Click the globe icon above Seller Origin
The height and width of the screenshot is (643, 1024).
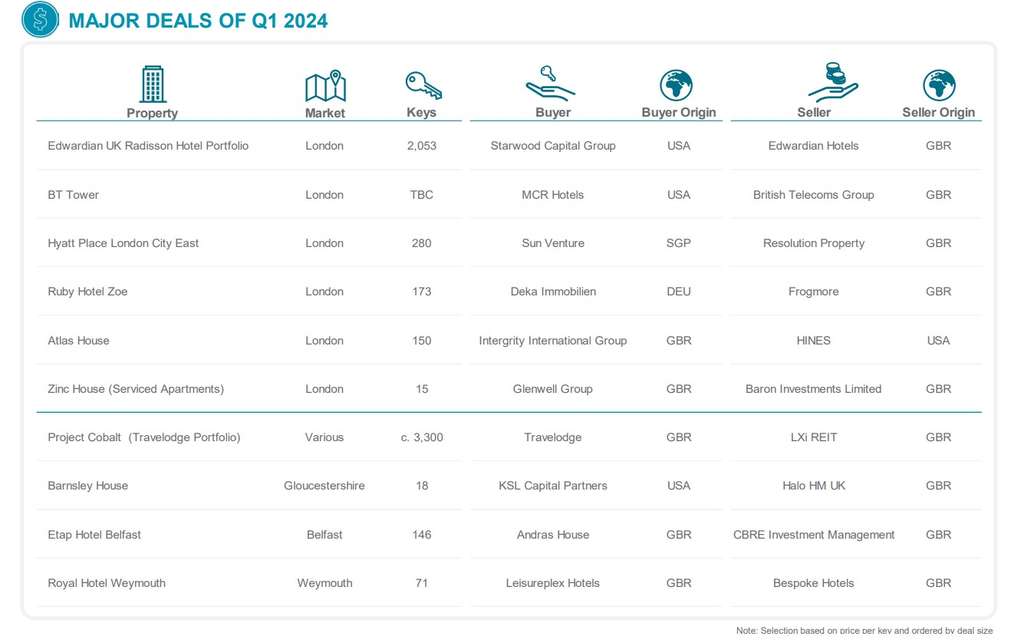click(x=938, y=85)
